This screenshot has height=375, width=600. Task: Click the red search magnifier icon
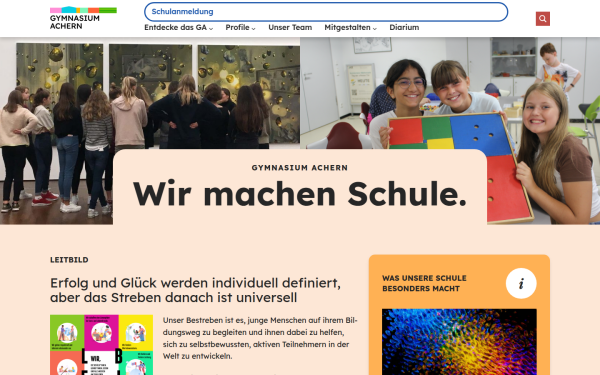click(543, 19)
